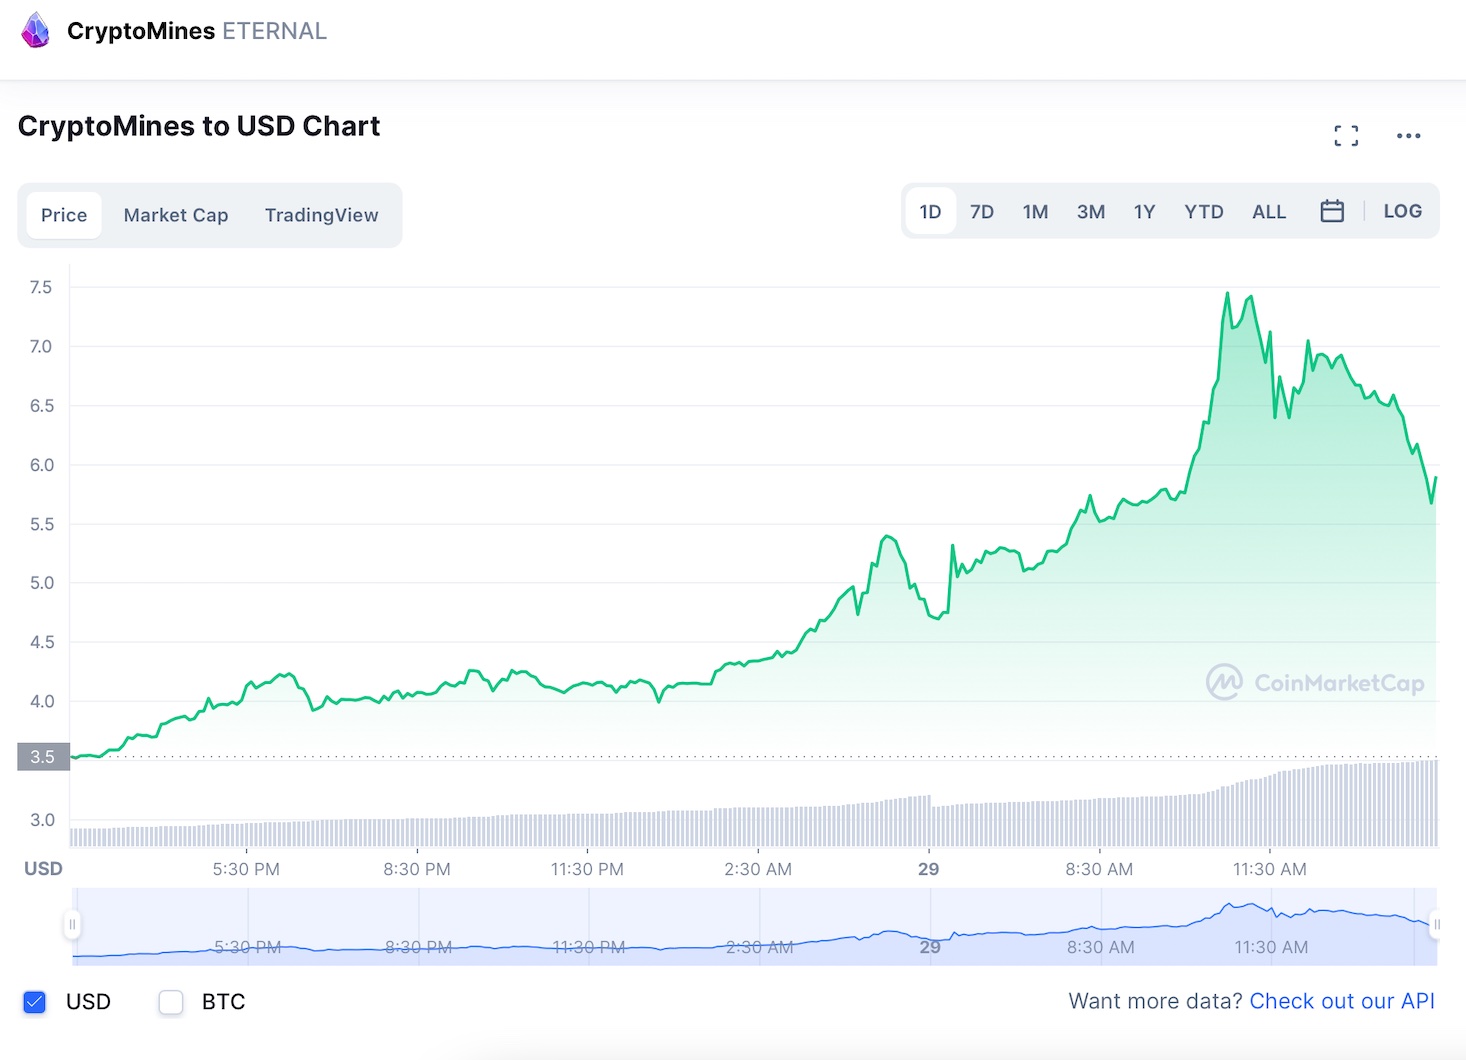
Task: Uncheck the USD checkbox
Action: (35, 1002)
